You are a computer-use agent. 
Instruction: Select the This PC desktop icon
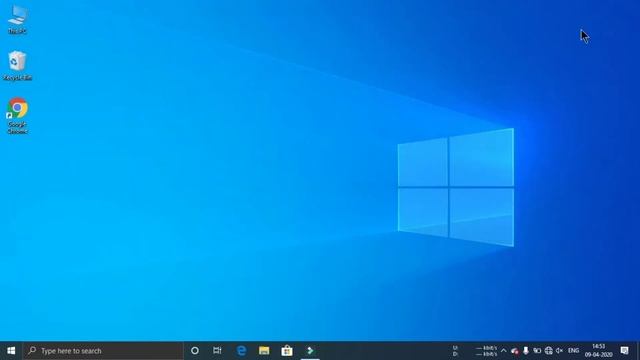[x=18, y=19]
